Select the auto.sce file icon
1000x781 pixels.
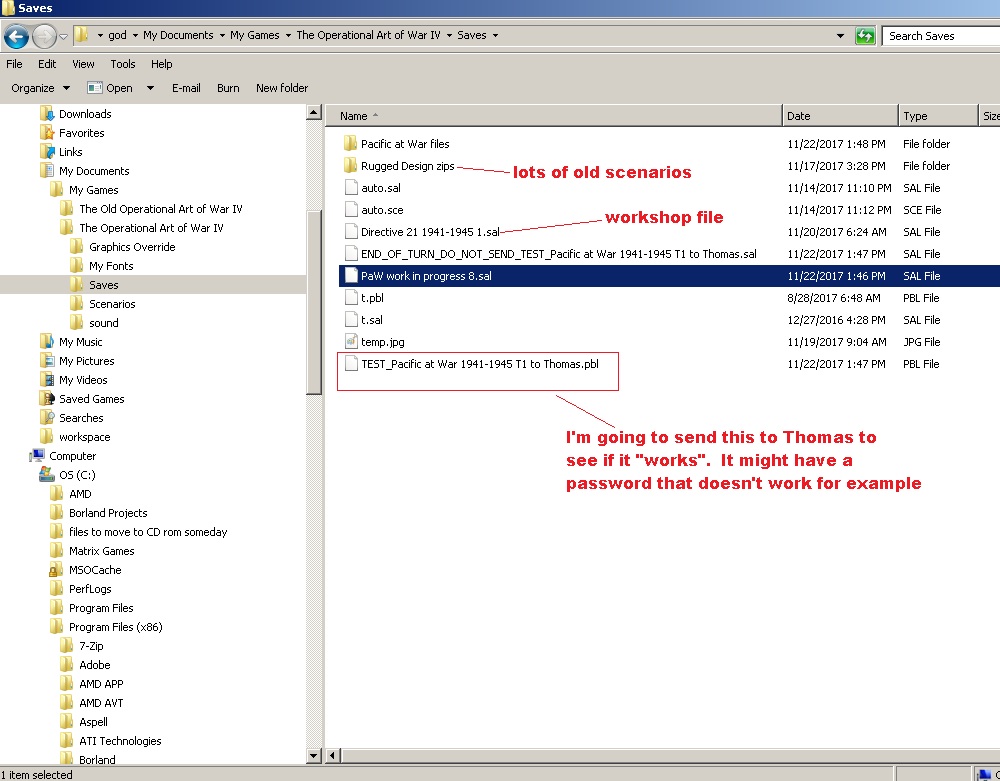pyautogui.click(x=351, y=210)
